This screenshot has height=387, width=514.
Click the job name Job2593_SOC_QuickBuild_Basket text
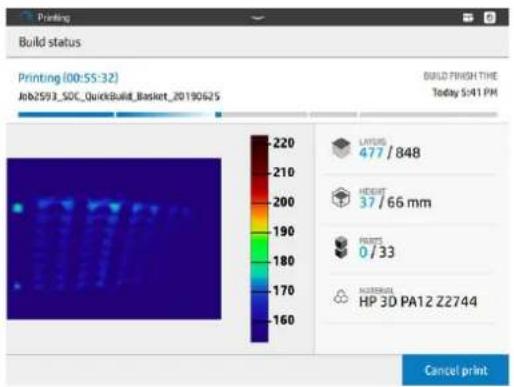[119, 96]
